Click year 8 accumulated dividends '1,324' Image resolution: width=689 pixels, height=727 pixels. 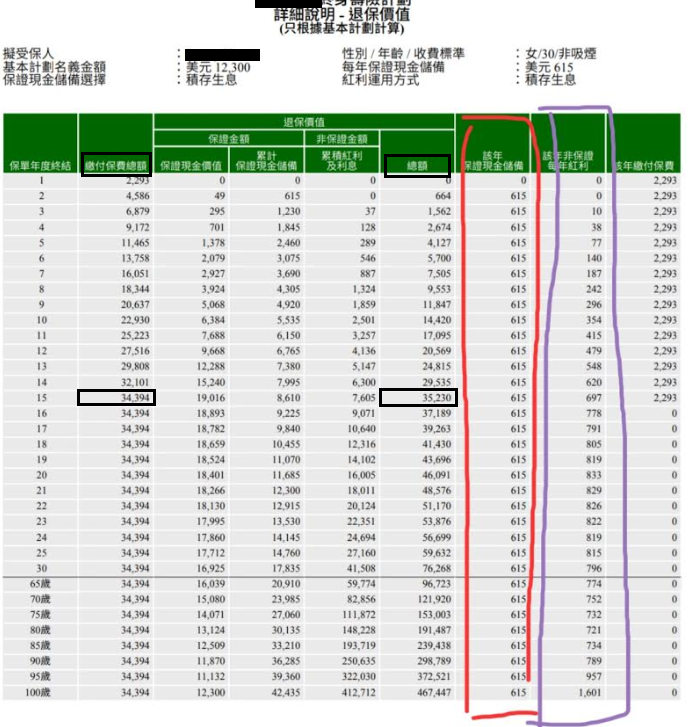[x=364, y=289]
